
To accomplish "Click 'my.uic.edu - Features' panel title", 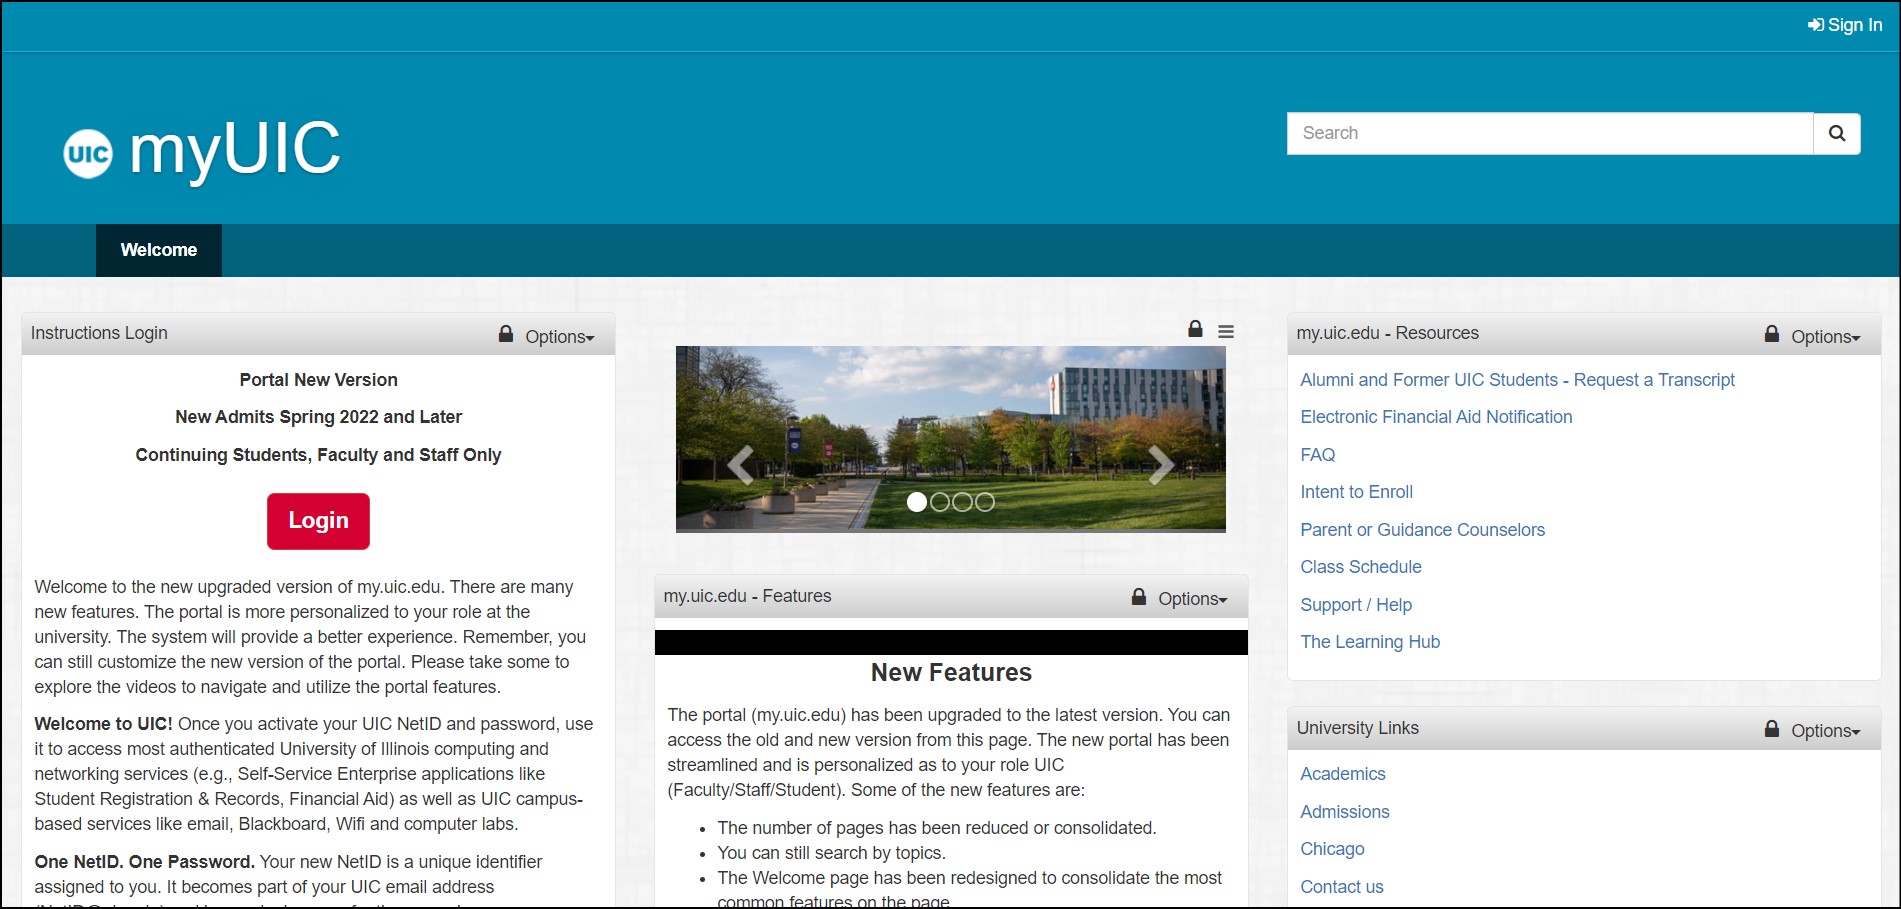I will tap(747, 596).
